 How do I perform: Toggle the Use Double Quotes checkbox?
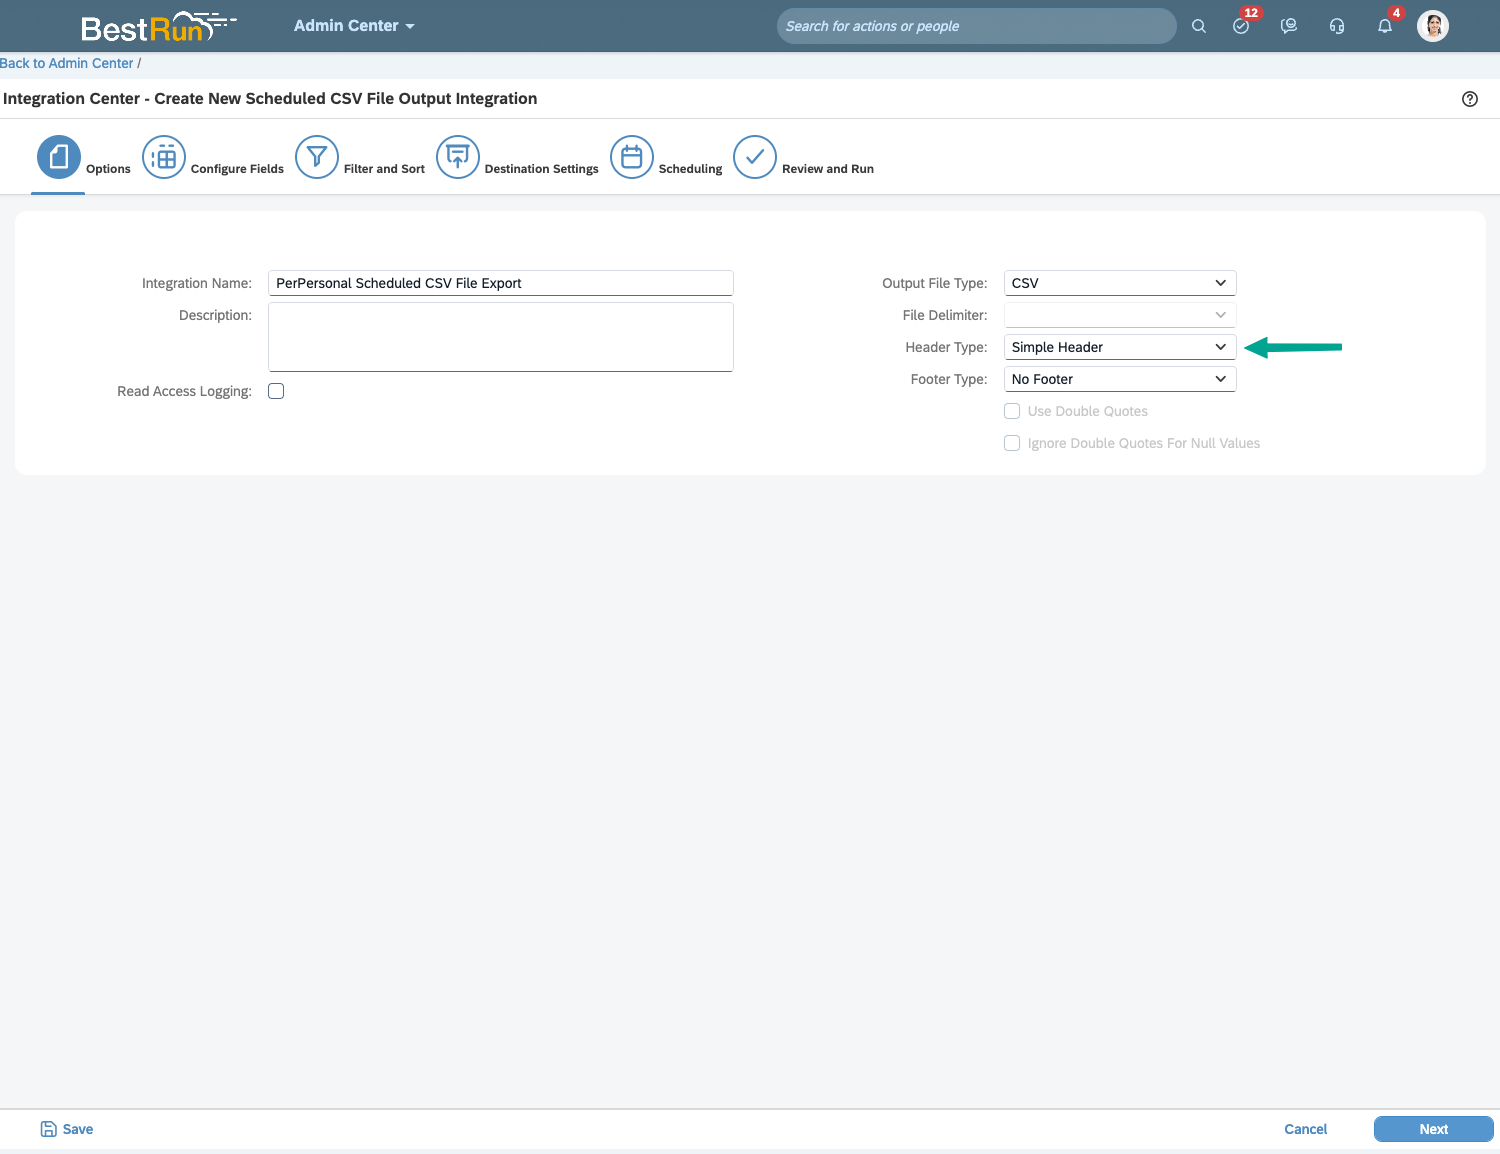(1012, 411)
